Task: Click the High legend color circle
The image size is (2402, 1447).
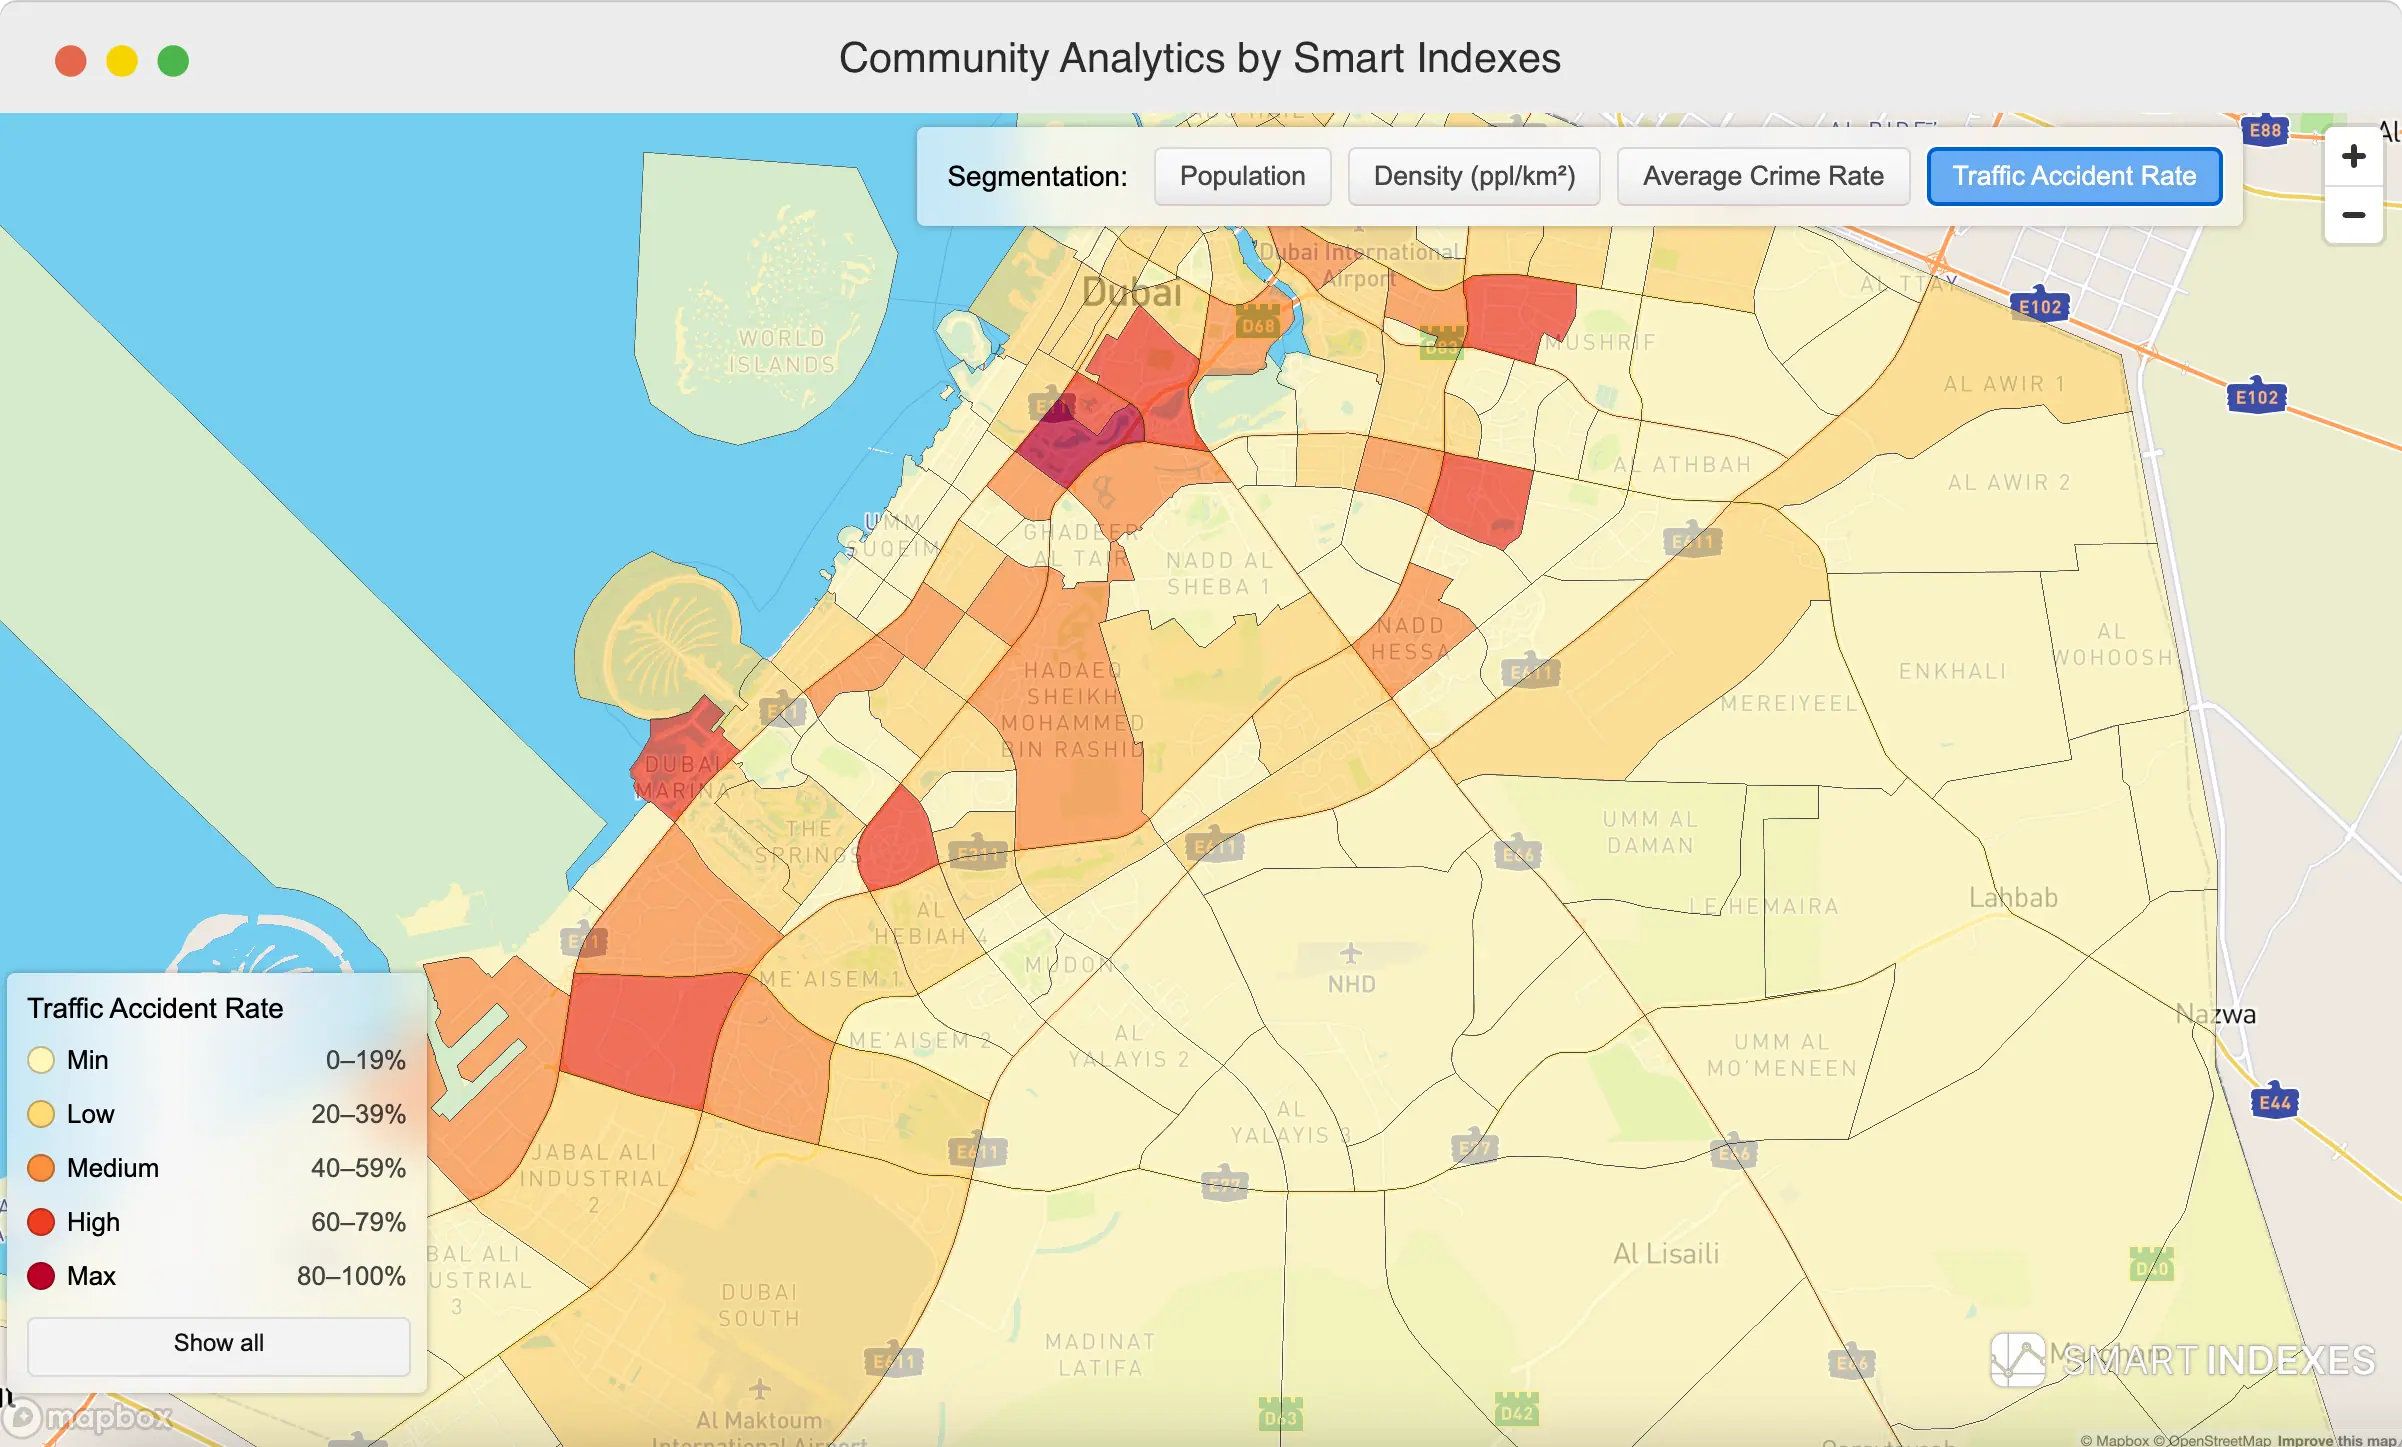Action: pos(41,1222)
